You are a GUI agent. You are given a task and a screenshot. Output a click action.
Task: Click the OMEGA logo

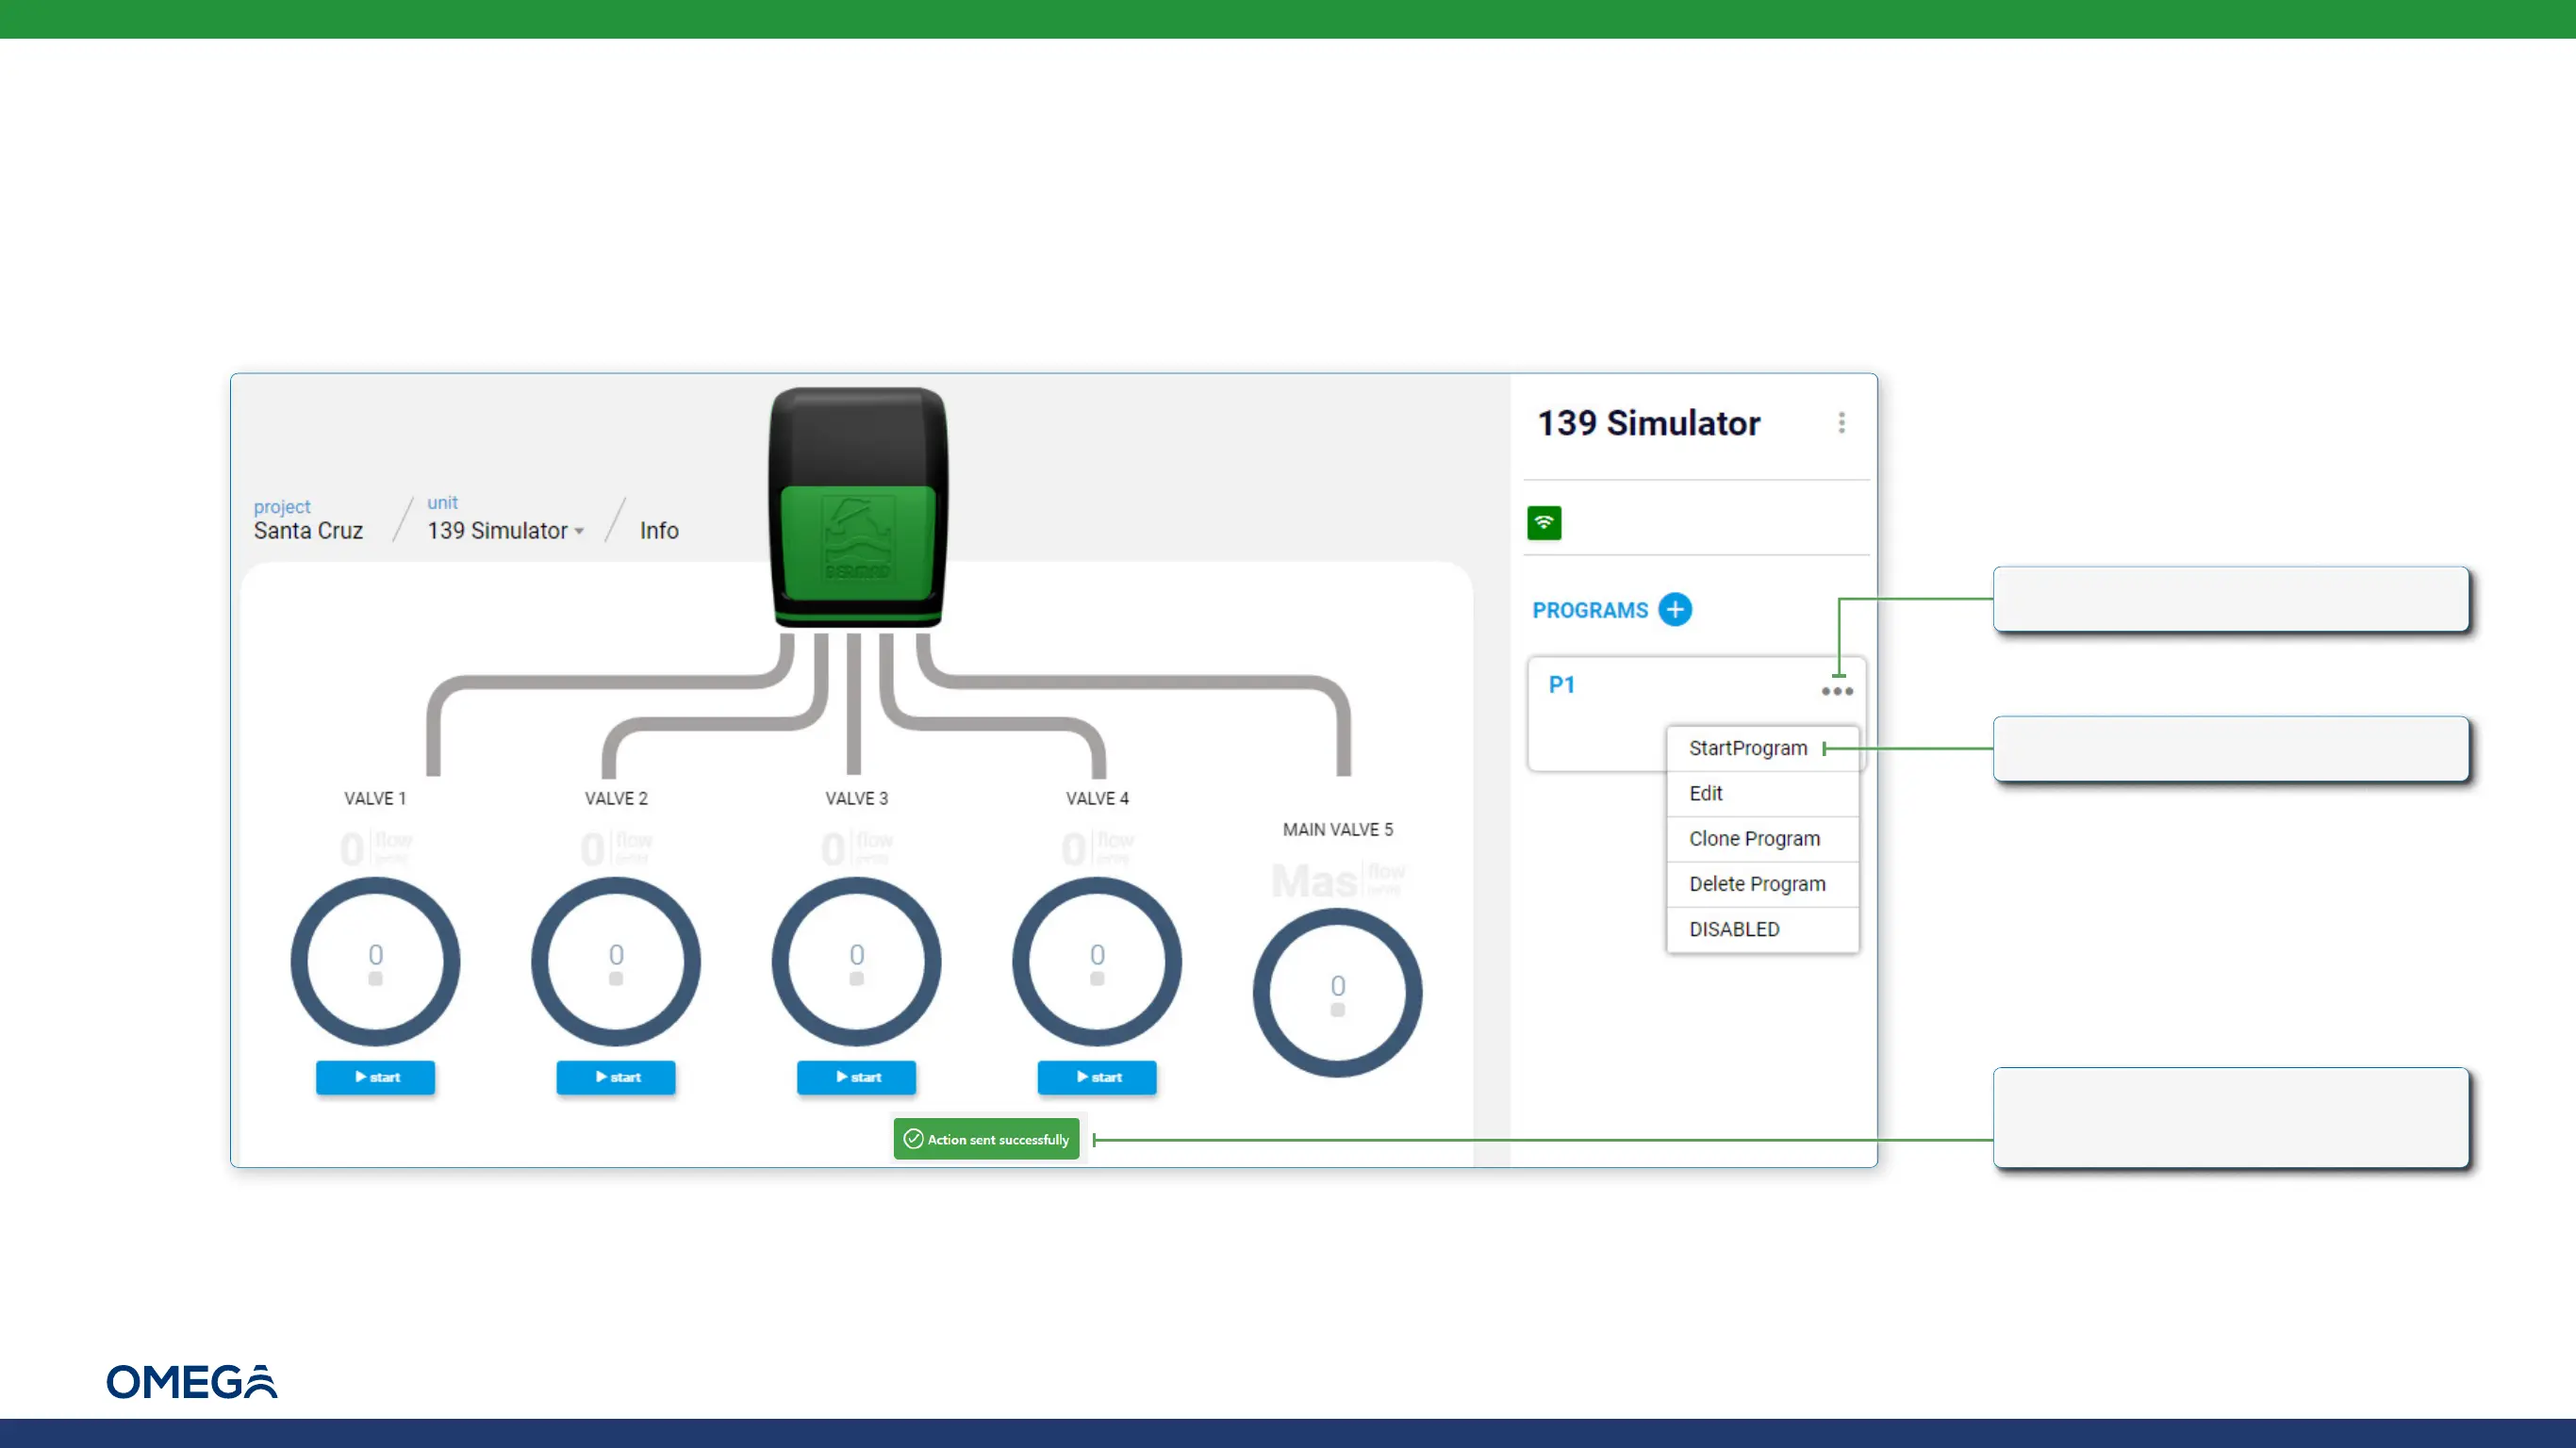pos(192,1381)
